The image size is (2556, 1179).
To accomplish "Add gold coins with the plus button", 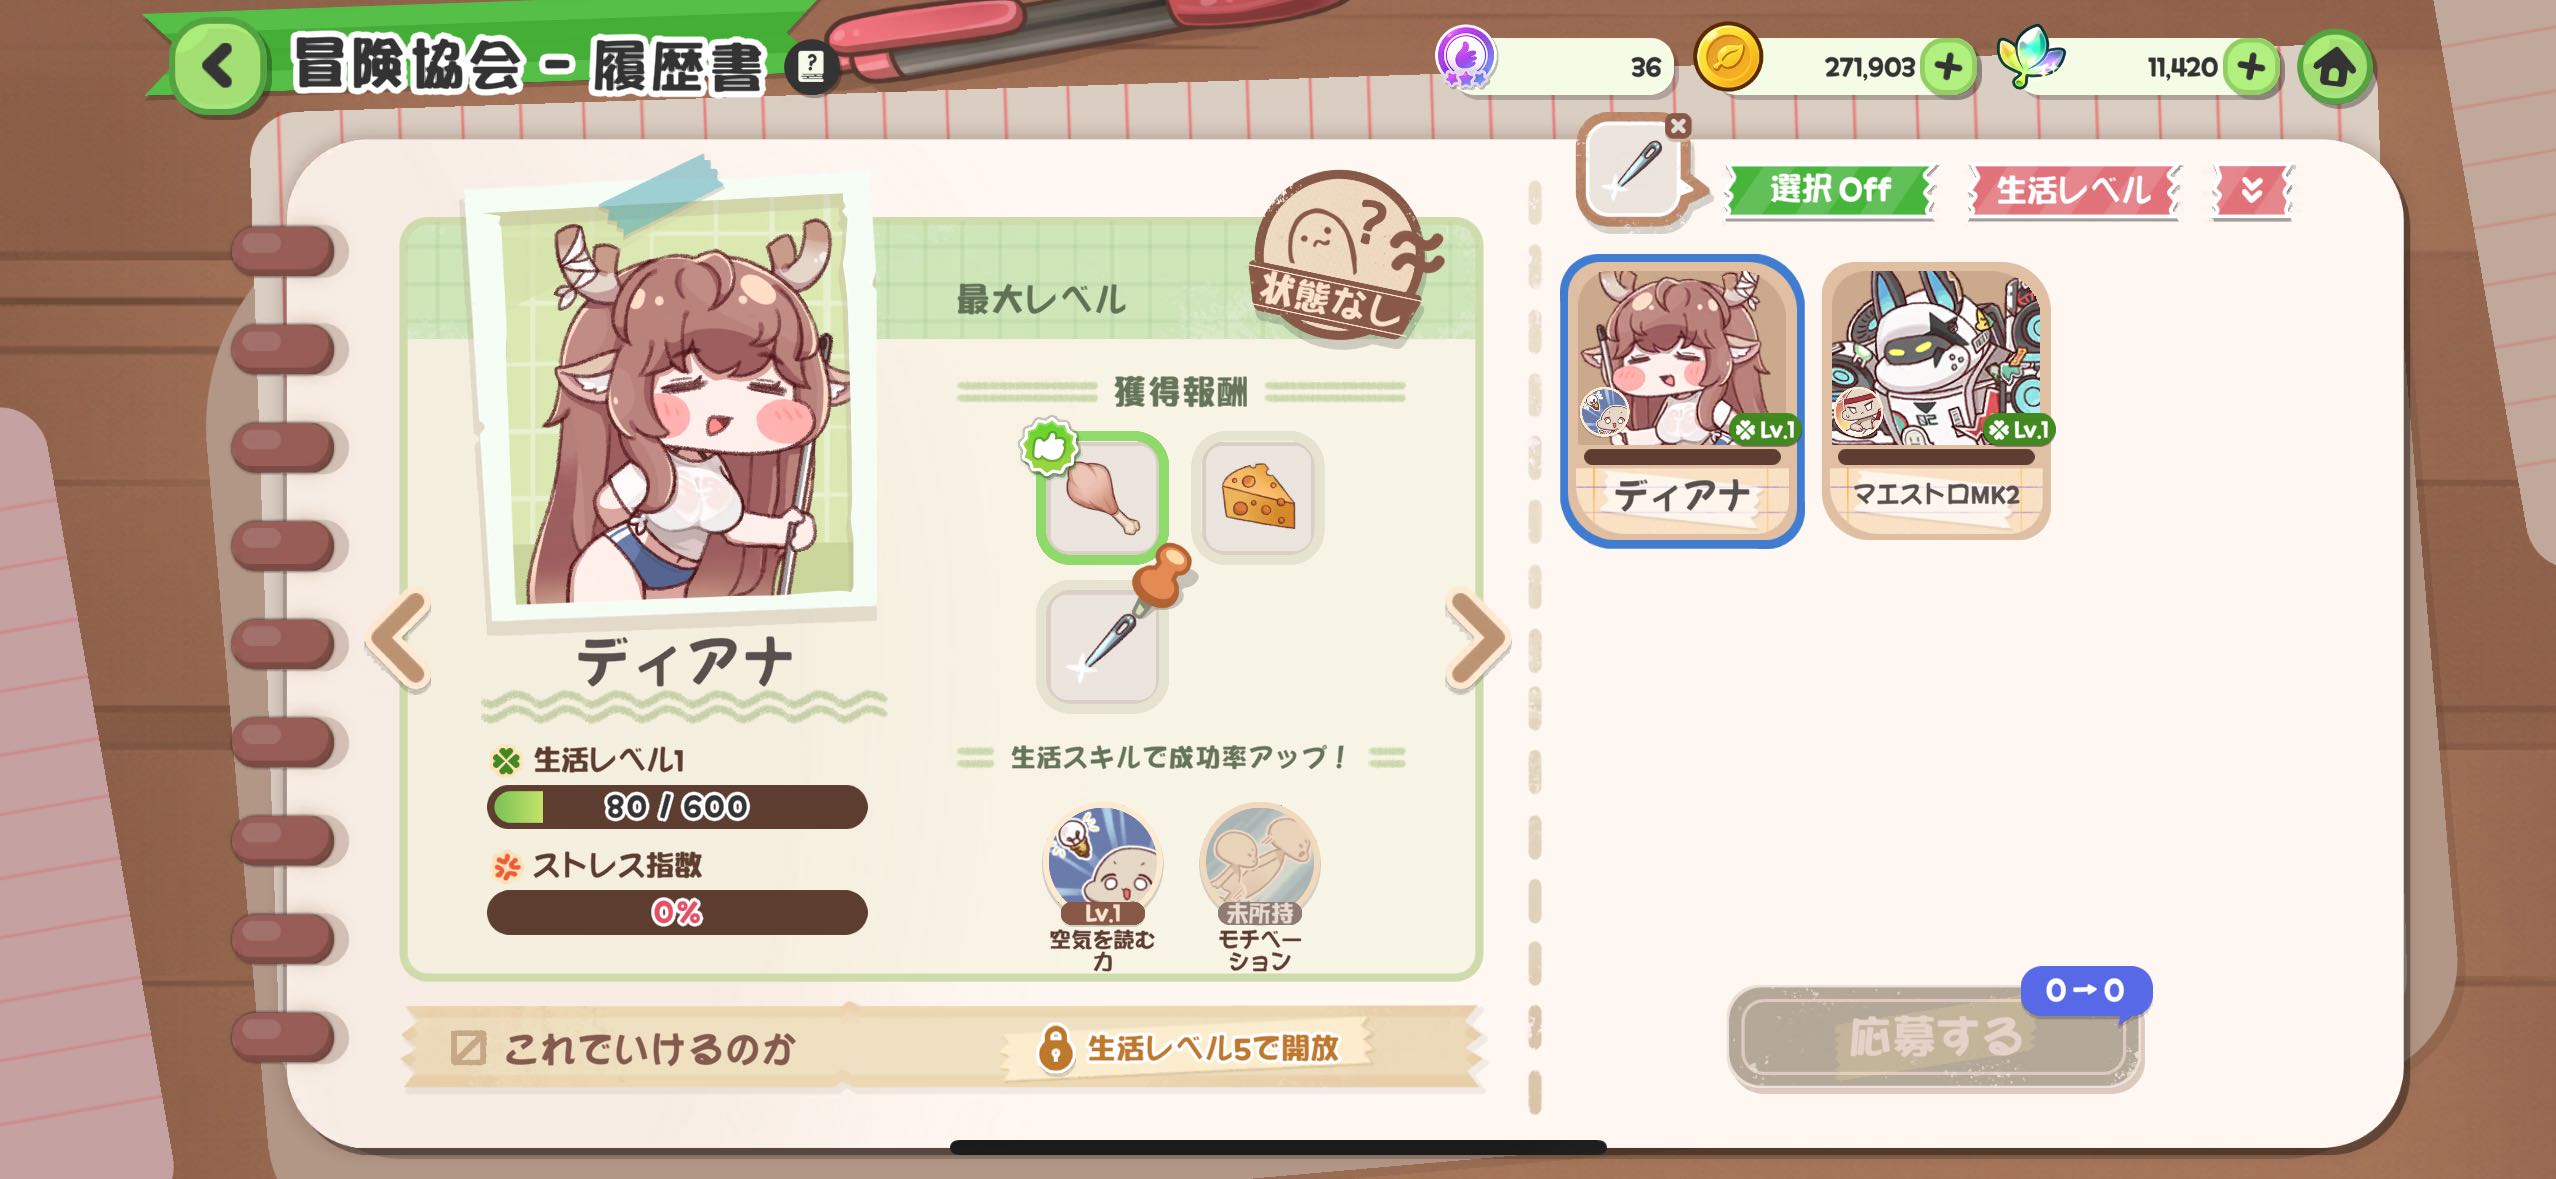I will coord(1948,67).
